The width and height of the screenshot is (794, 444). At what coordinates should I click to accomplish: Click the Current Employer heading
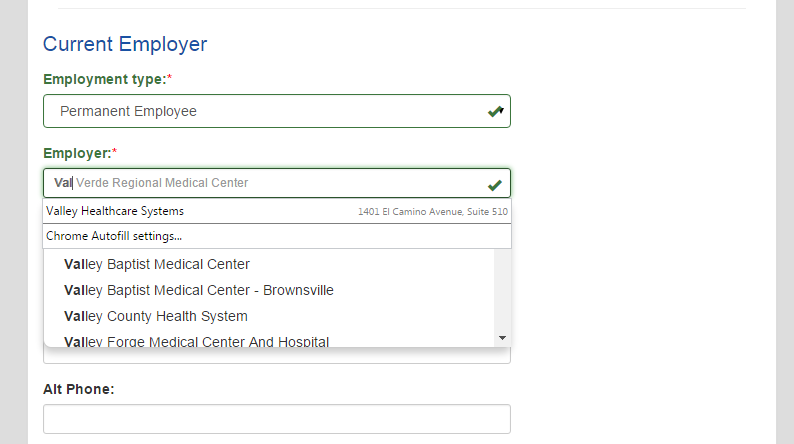tap(125, 44)
